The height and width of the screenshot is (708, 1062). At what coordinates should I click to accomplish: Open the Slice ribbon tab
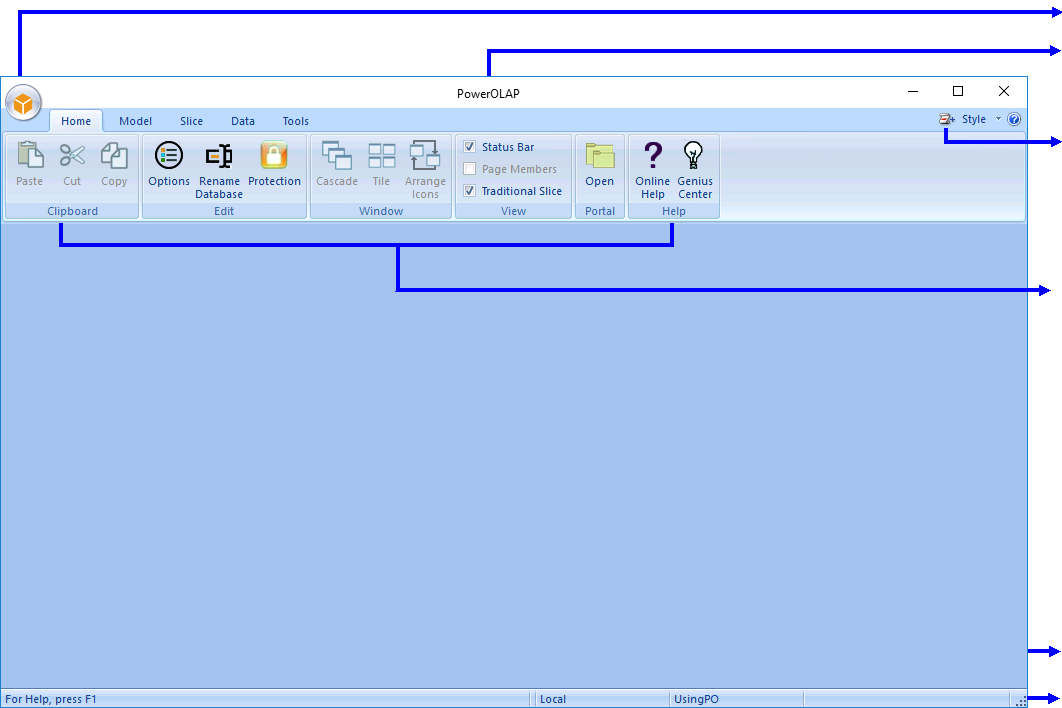tap(191, 121)
